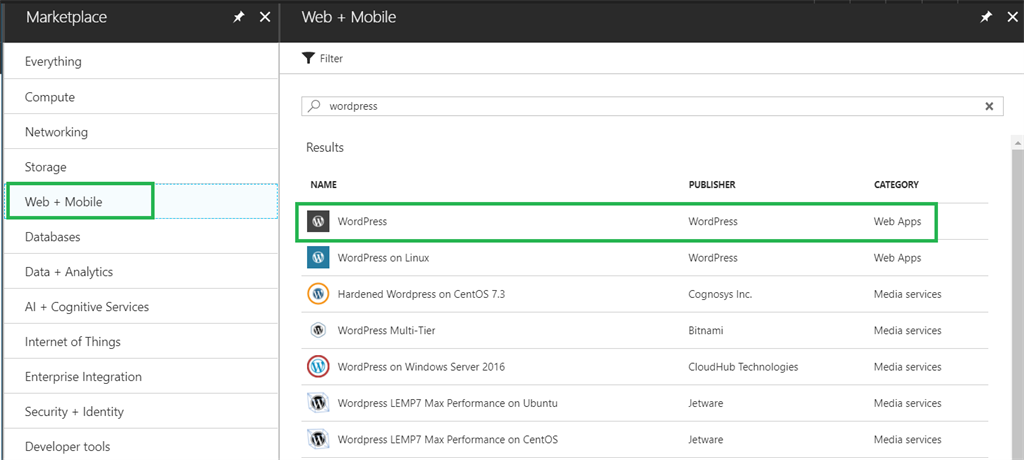The height and width of the screenshot is (460, 1024).
Task: Click WordPress on Windows Server 2016 icon
Action: pos(318,367)
